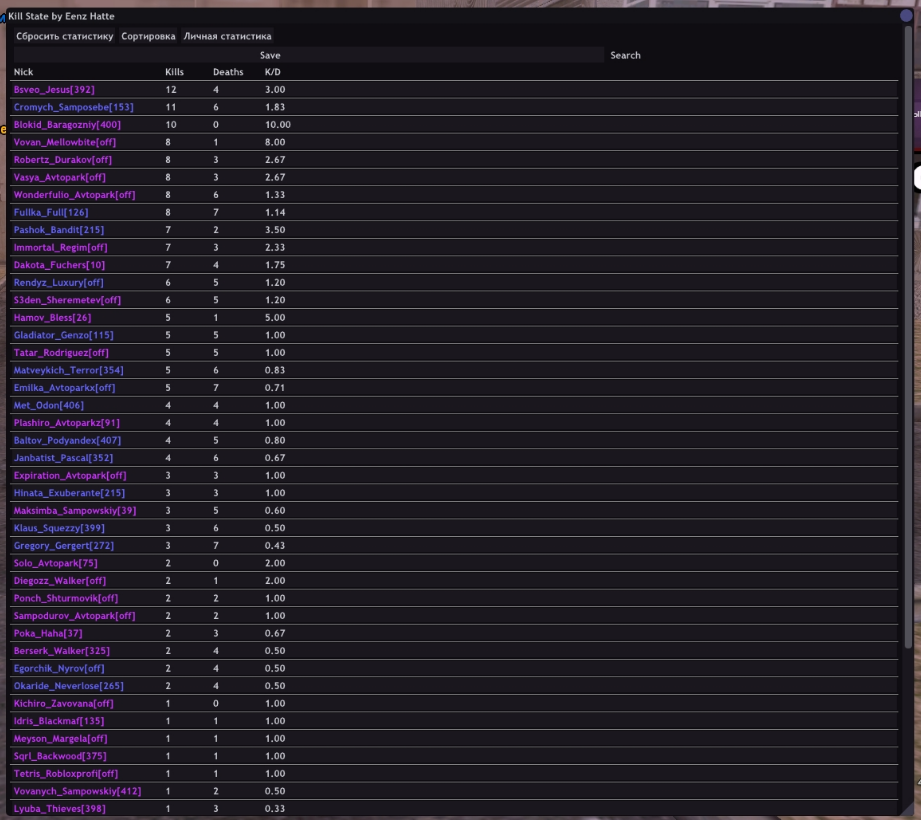Click the Nick column header
The width and height of the screenshot is (921, 820).
(23, 72)
